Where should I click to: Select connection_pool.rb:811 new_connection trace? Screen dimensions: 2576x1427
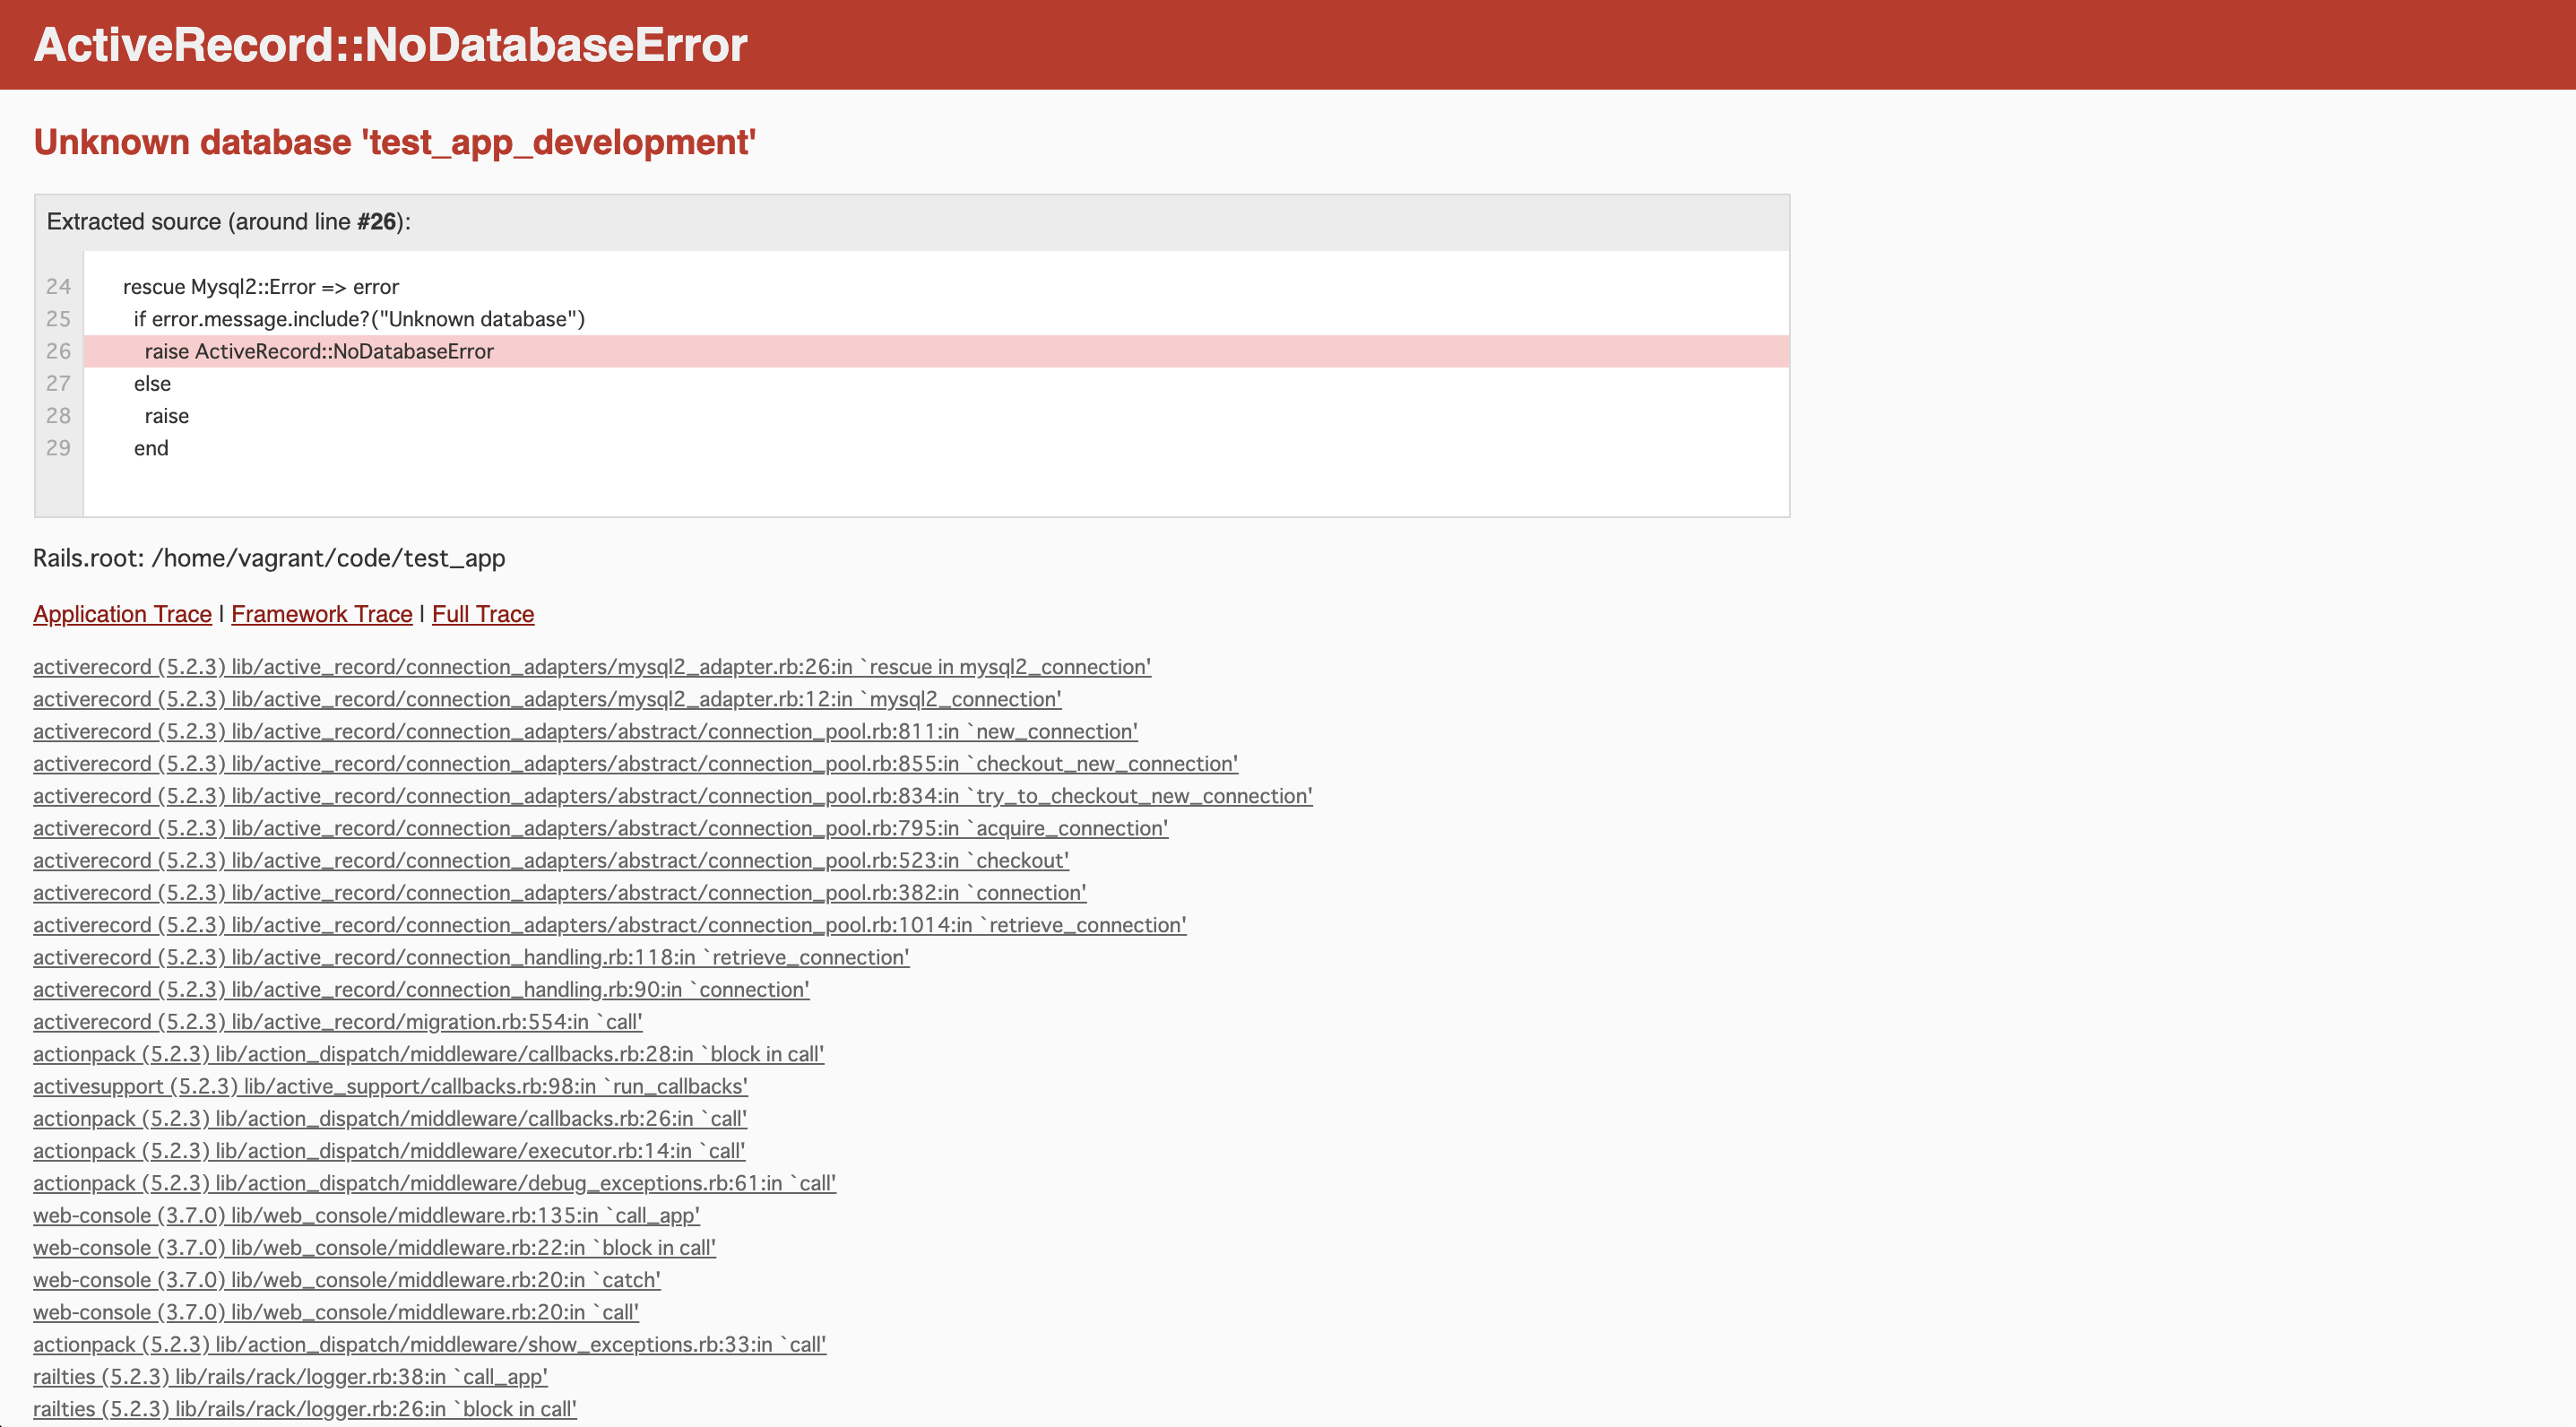click(x=584, y=731)
